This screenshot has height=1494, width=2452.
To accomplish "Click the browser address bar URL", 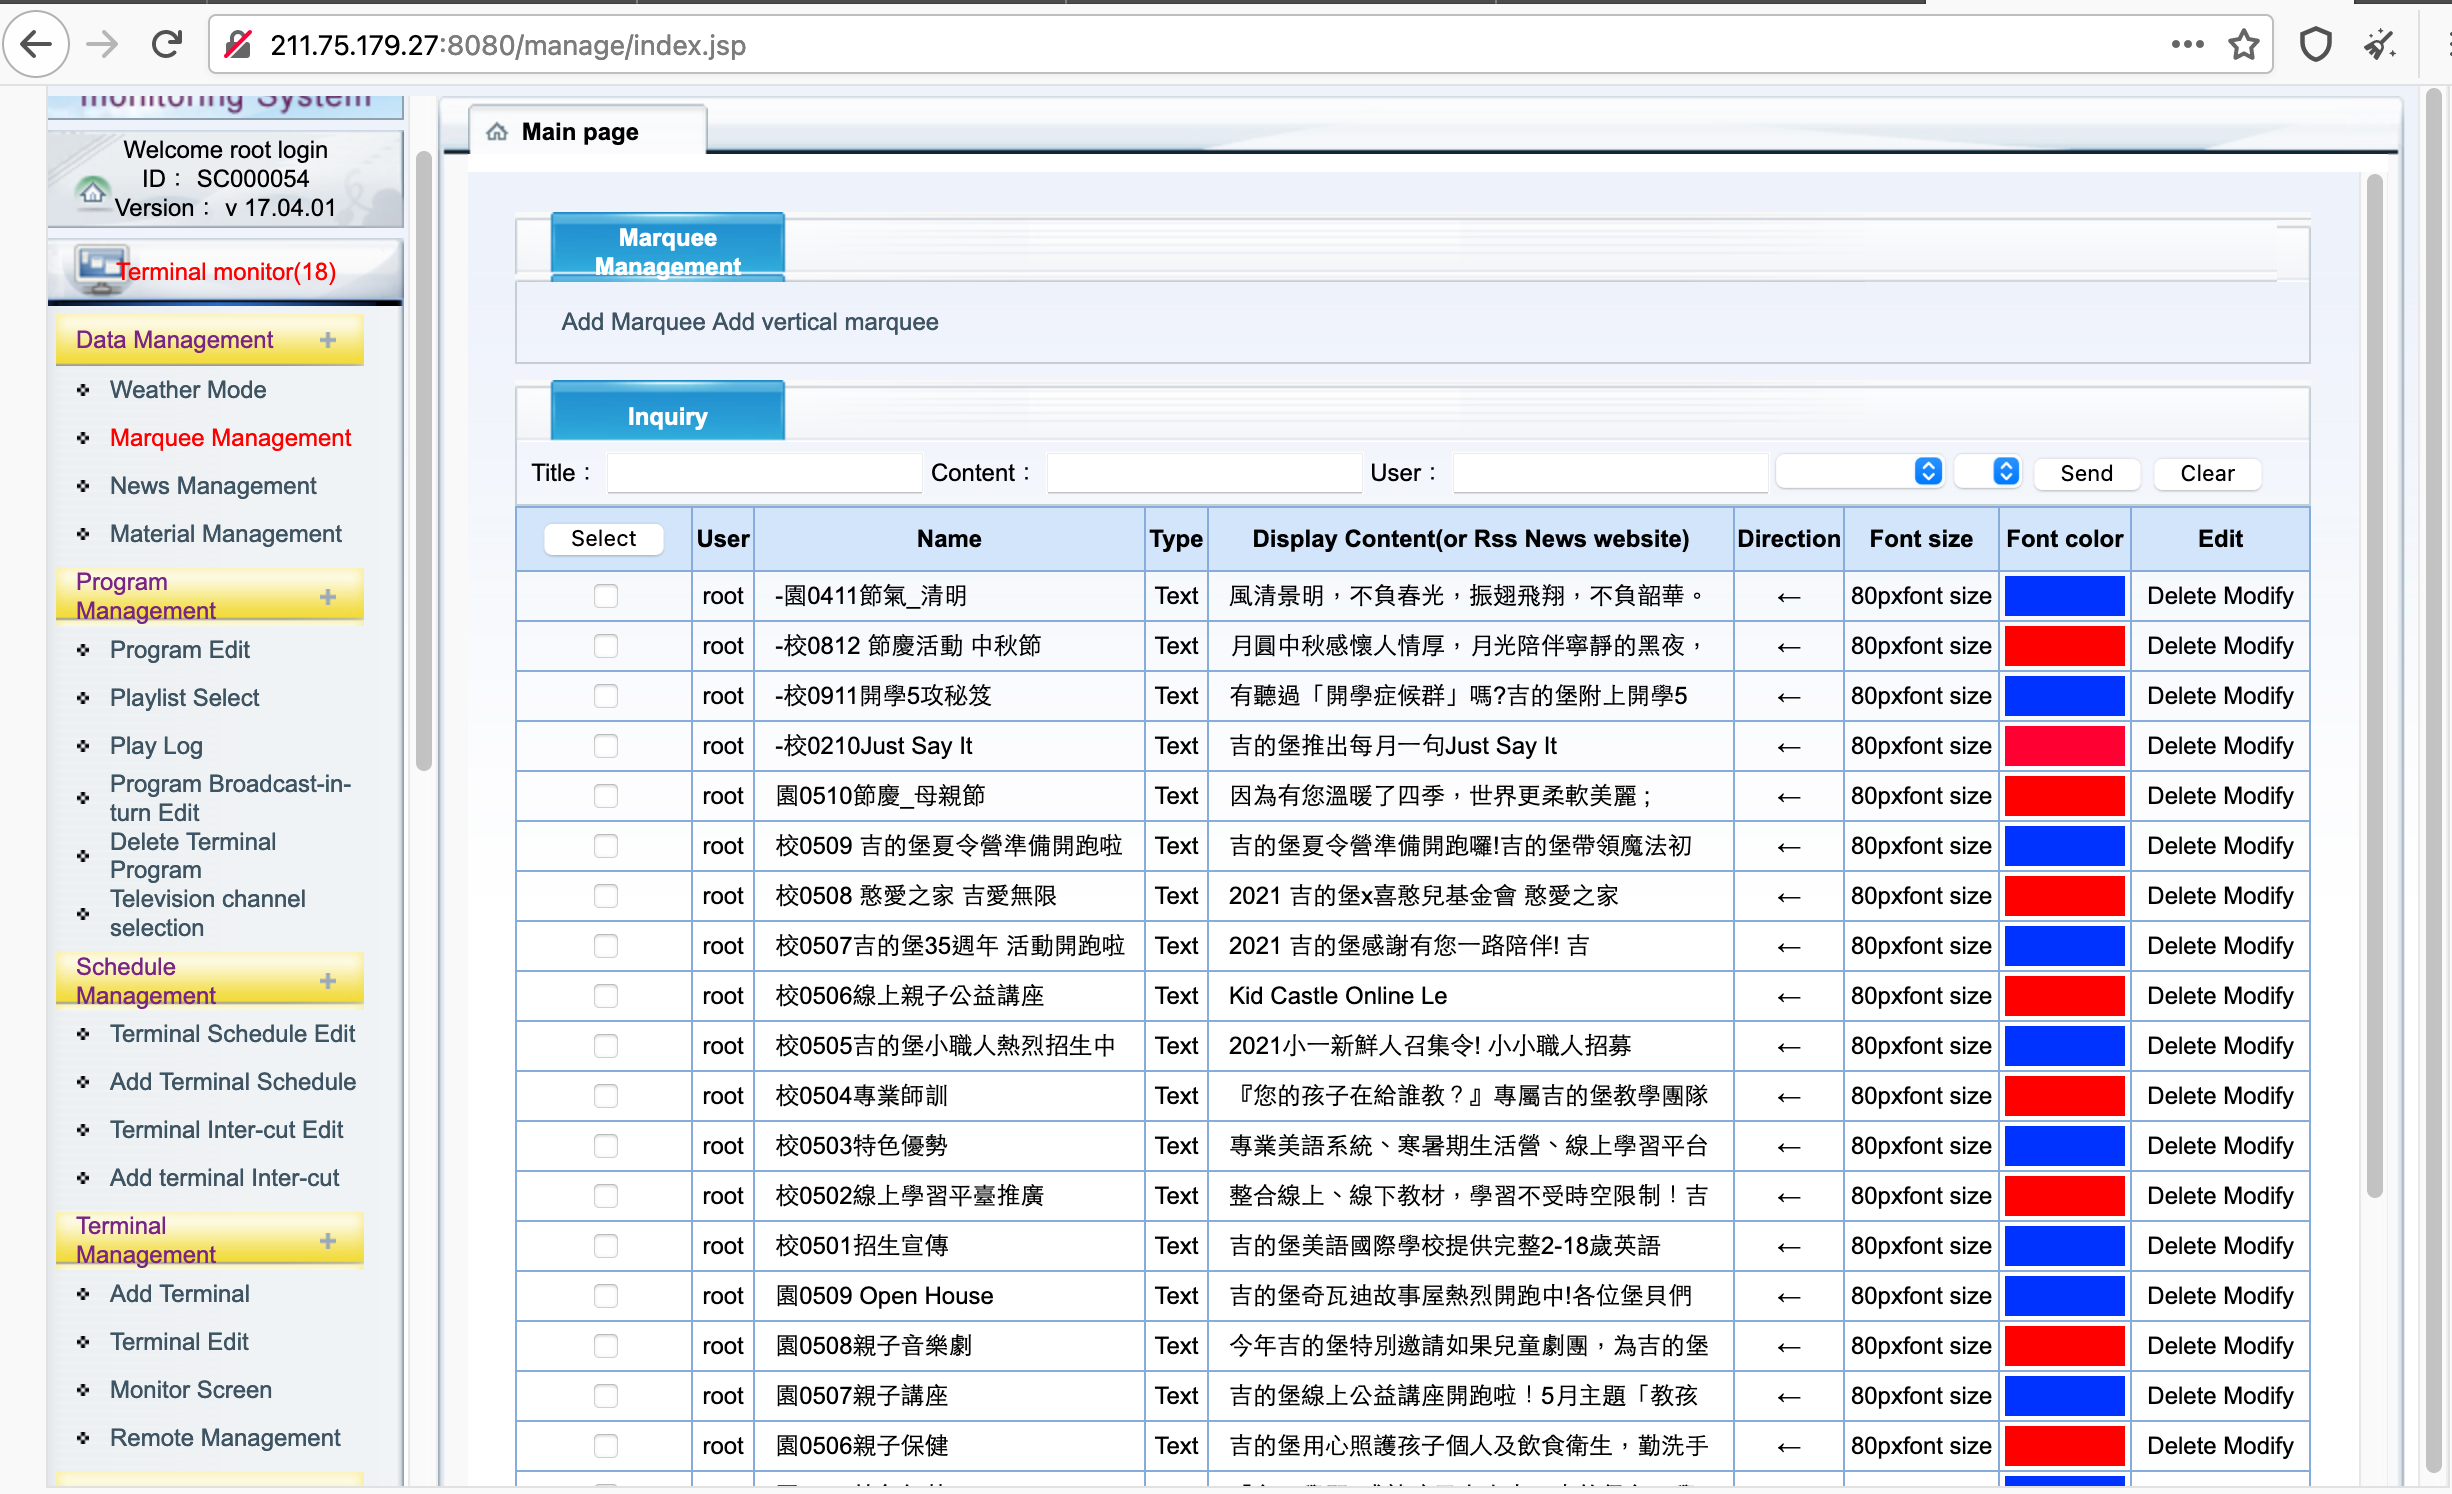I will 508,45.
